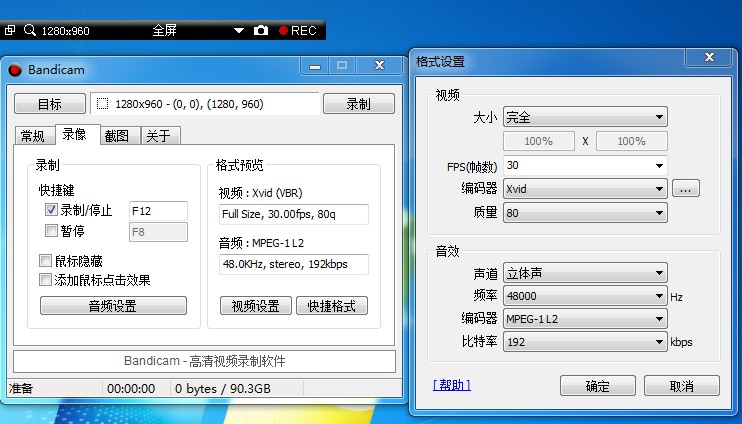The width and height of the screenshot is (742, 424).
Task: Click the Bandicam - 高清视频录制软件 banner
Action: pos(204,362)
